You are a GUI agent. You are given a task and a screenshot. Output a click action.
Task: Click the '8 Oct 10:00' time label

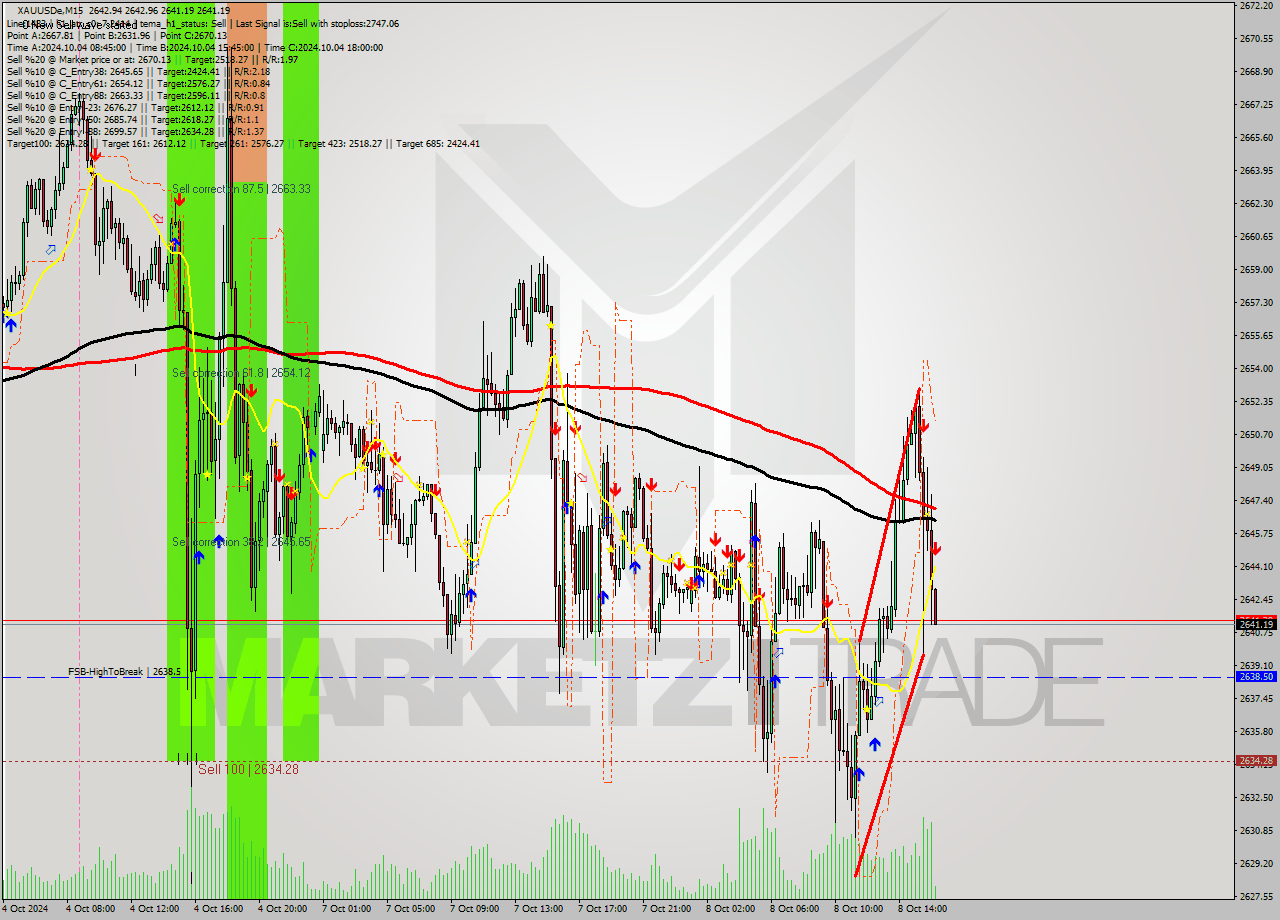pyautogui.click(x=859, y=909)
